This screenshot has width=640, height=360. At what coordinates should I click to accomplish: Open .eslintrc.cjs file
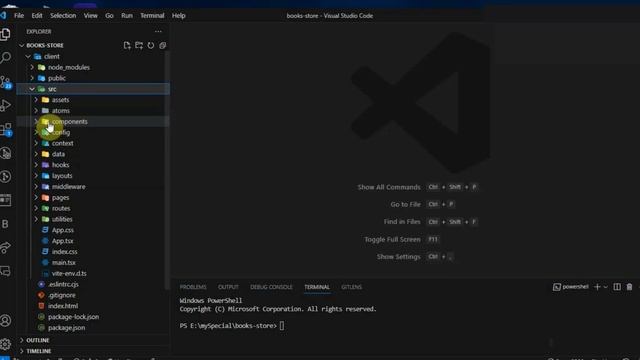click(63, 284)
